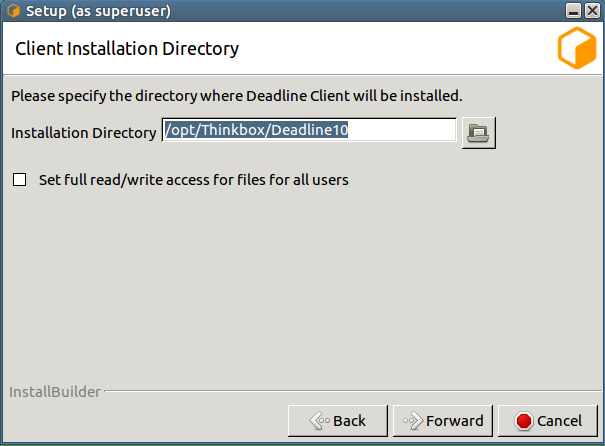Image resolution: width=605 pixels, height=446 pixels.
Task: Enable full read/write access checkbox
Action: coord(19,181)
